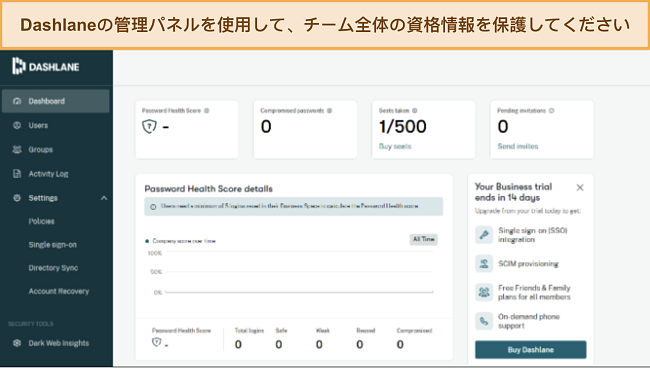The image size is (650, 368).
Task: Click Seats taken info icon
Action: pos(415,111)
